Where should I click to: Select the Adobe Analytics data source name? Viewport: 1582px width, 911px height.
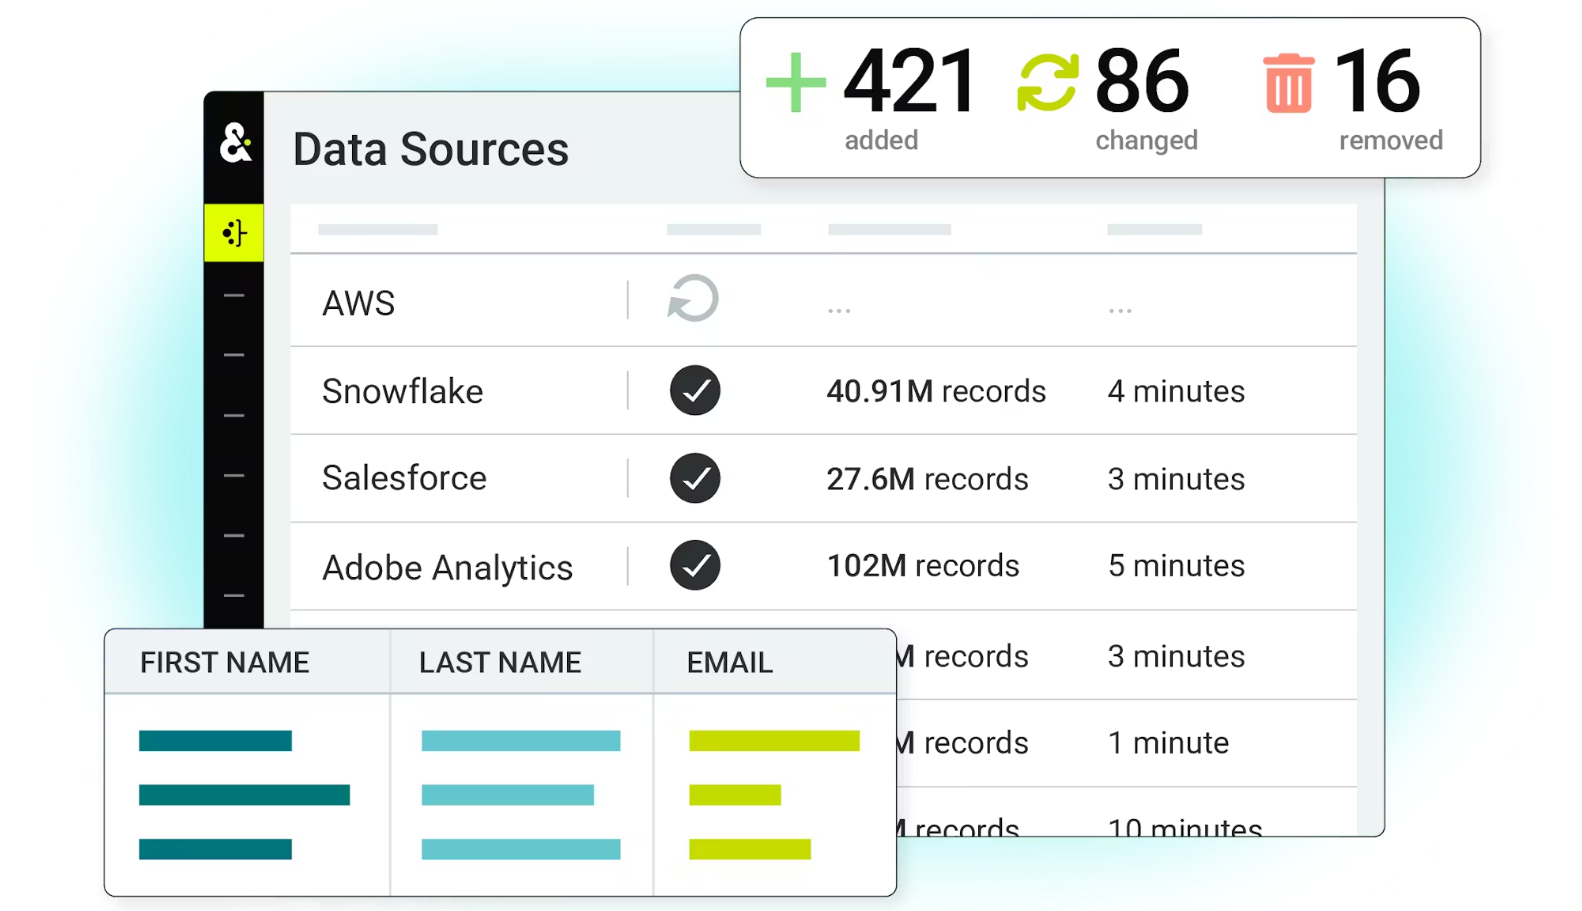[447, 567]
